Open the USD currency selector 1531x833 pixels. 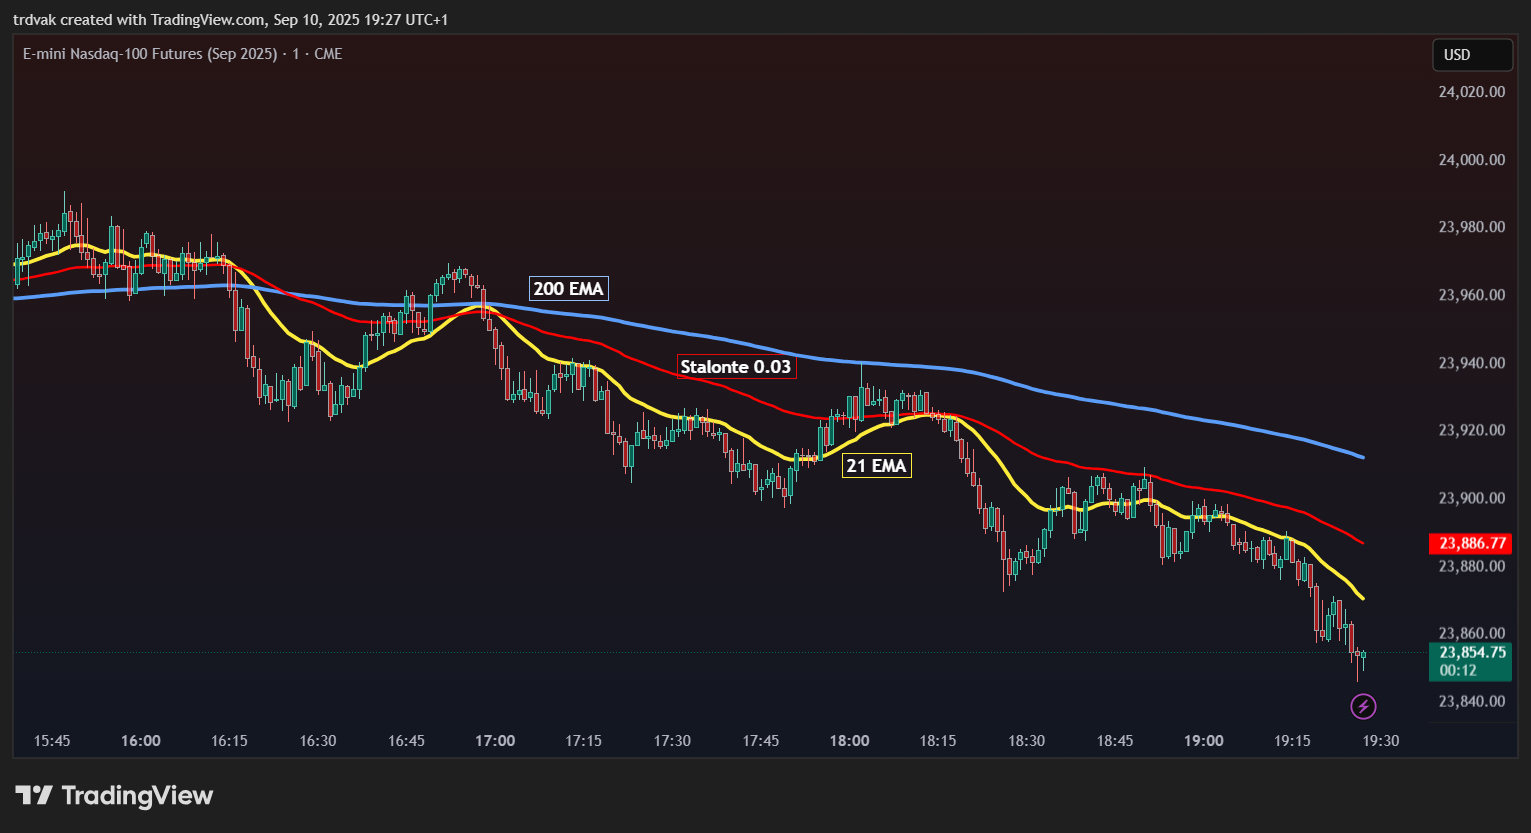(x=1472, y=55)
